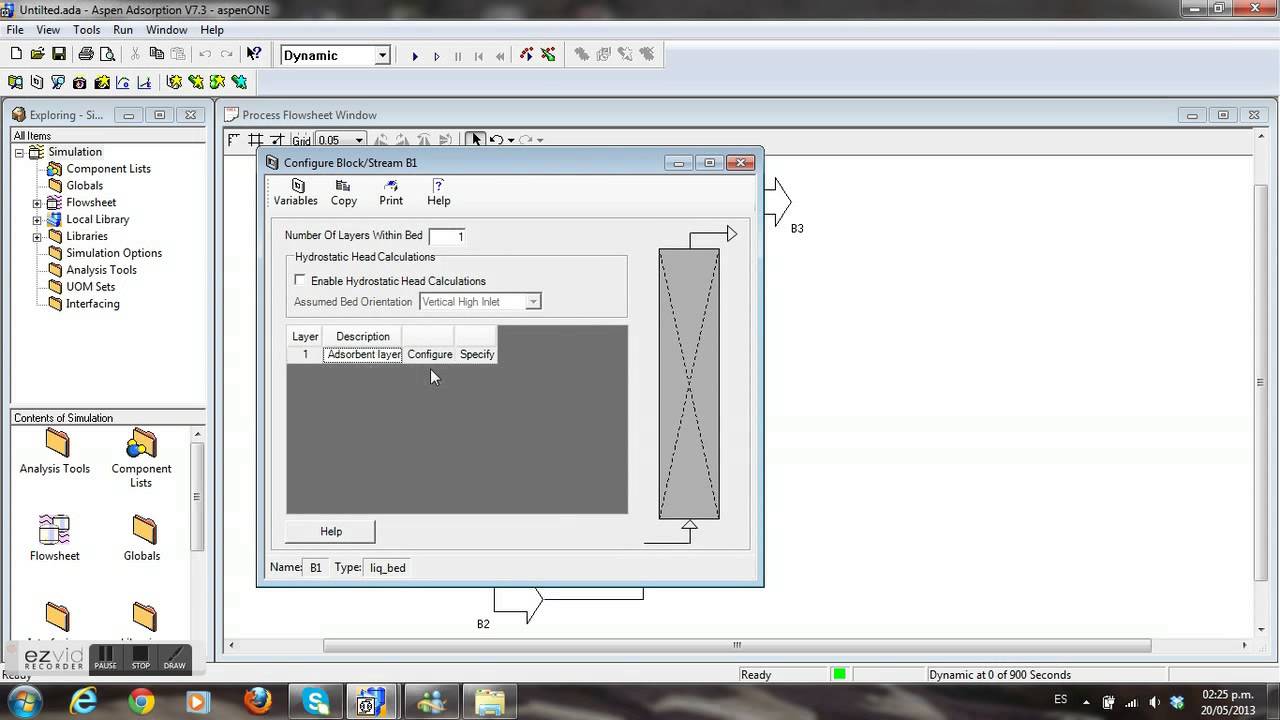Open Print Preview from the main toolbar
The width and height of the screenshot is (1280, 720).
tap(107, 55)
